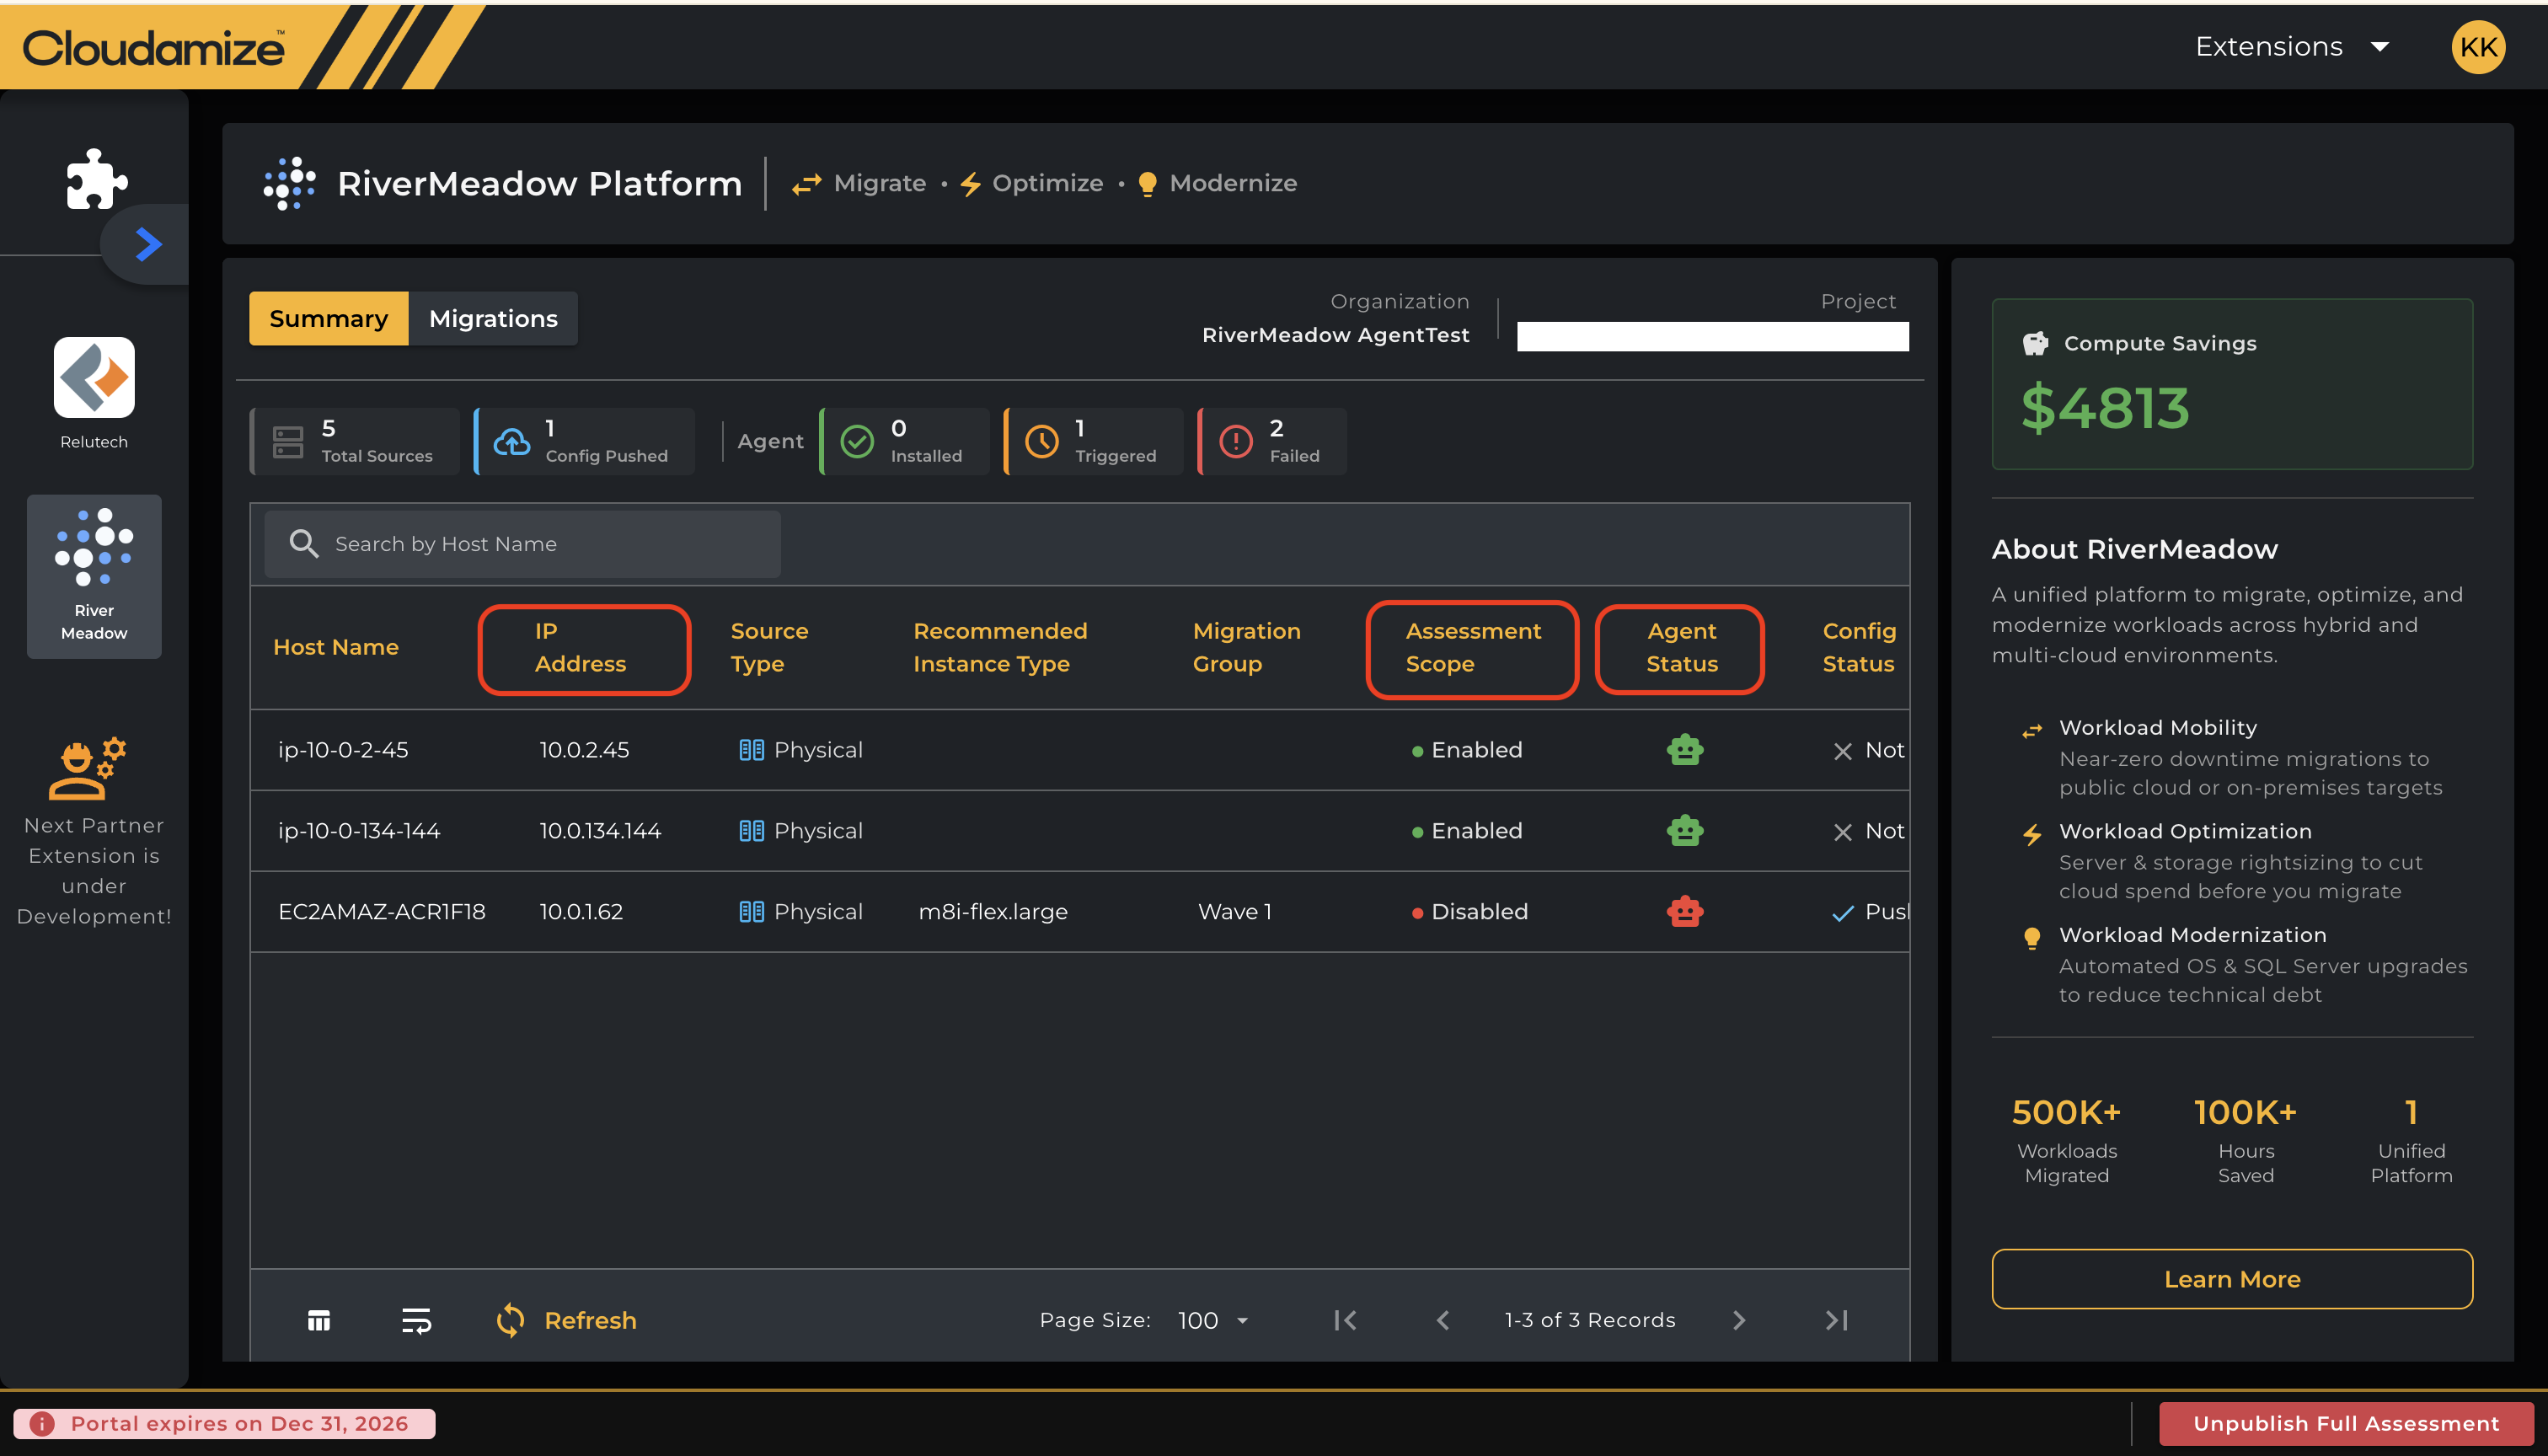Viewport: 2548px width, 1456px height.
Task: Click the Migrate arrows icon
Action: click(806, 184)
